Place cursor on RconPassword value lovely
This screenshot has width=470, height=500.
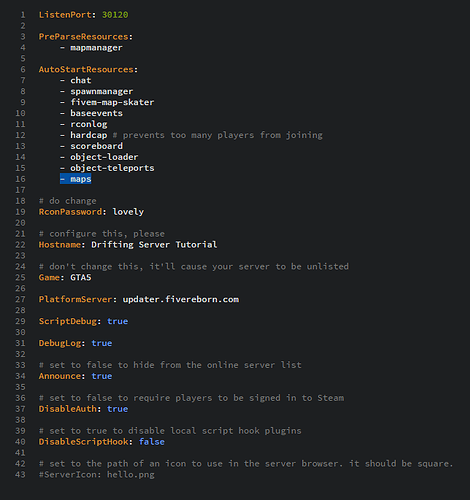tap(128, 212)
